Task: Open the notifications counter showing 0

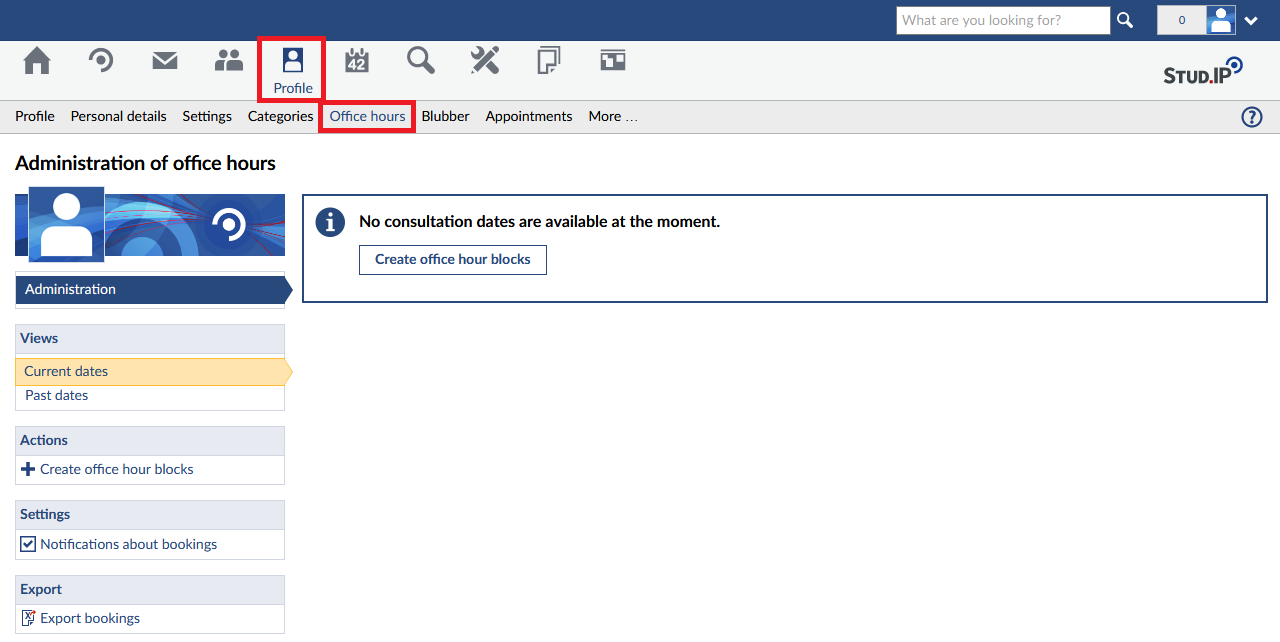Action: coord(1181,21)
